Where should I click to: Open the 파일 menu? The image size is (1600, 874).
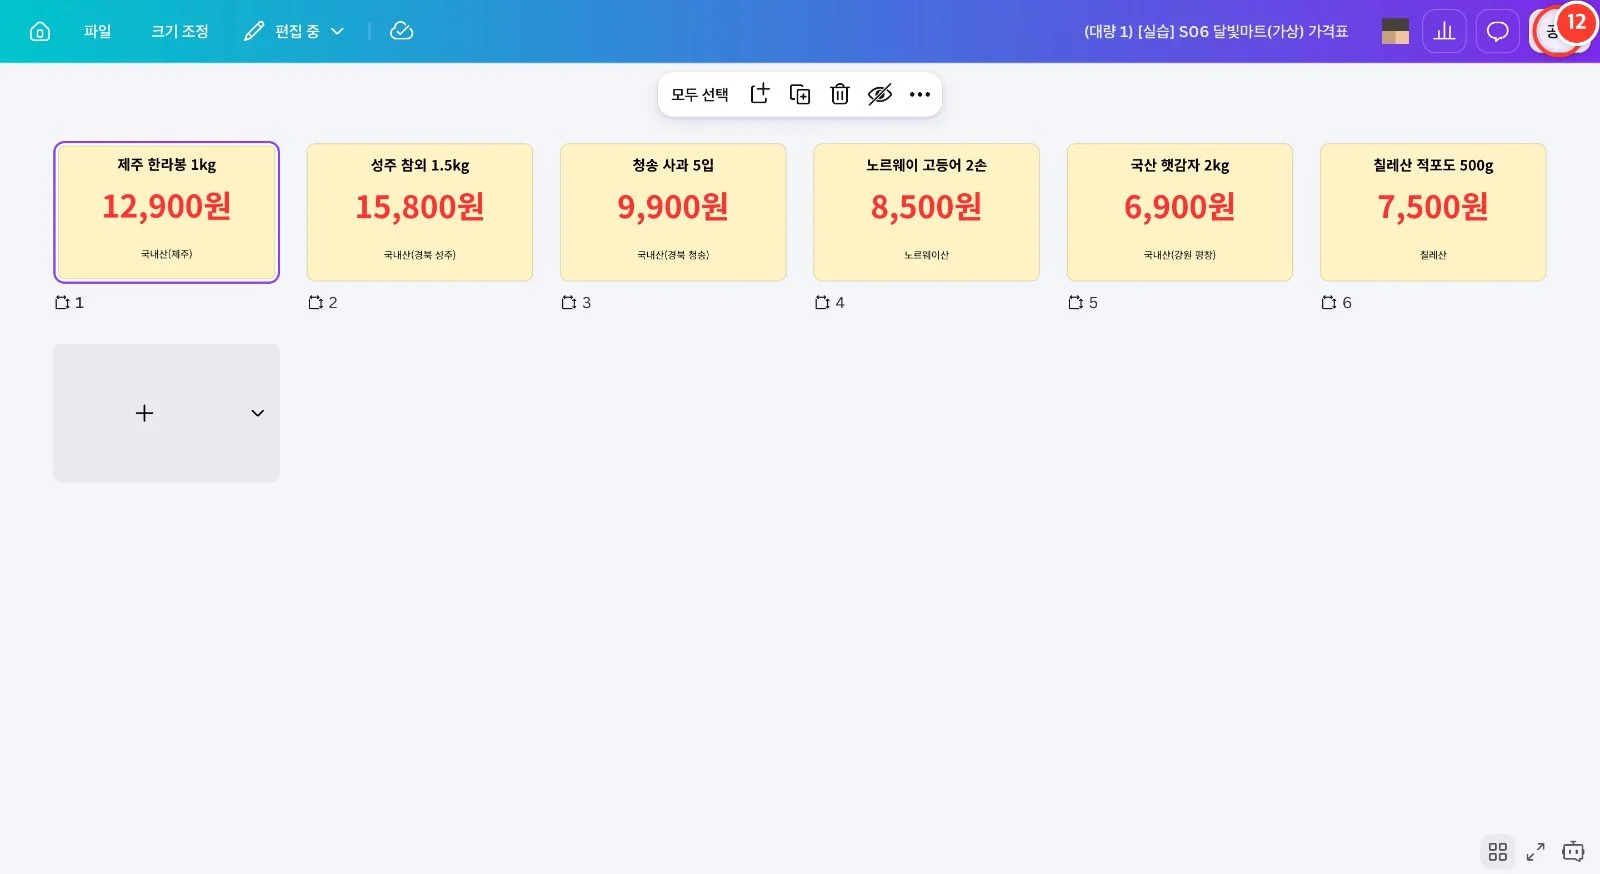98,31
